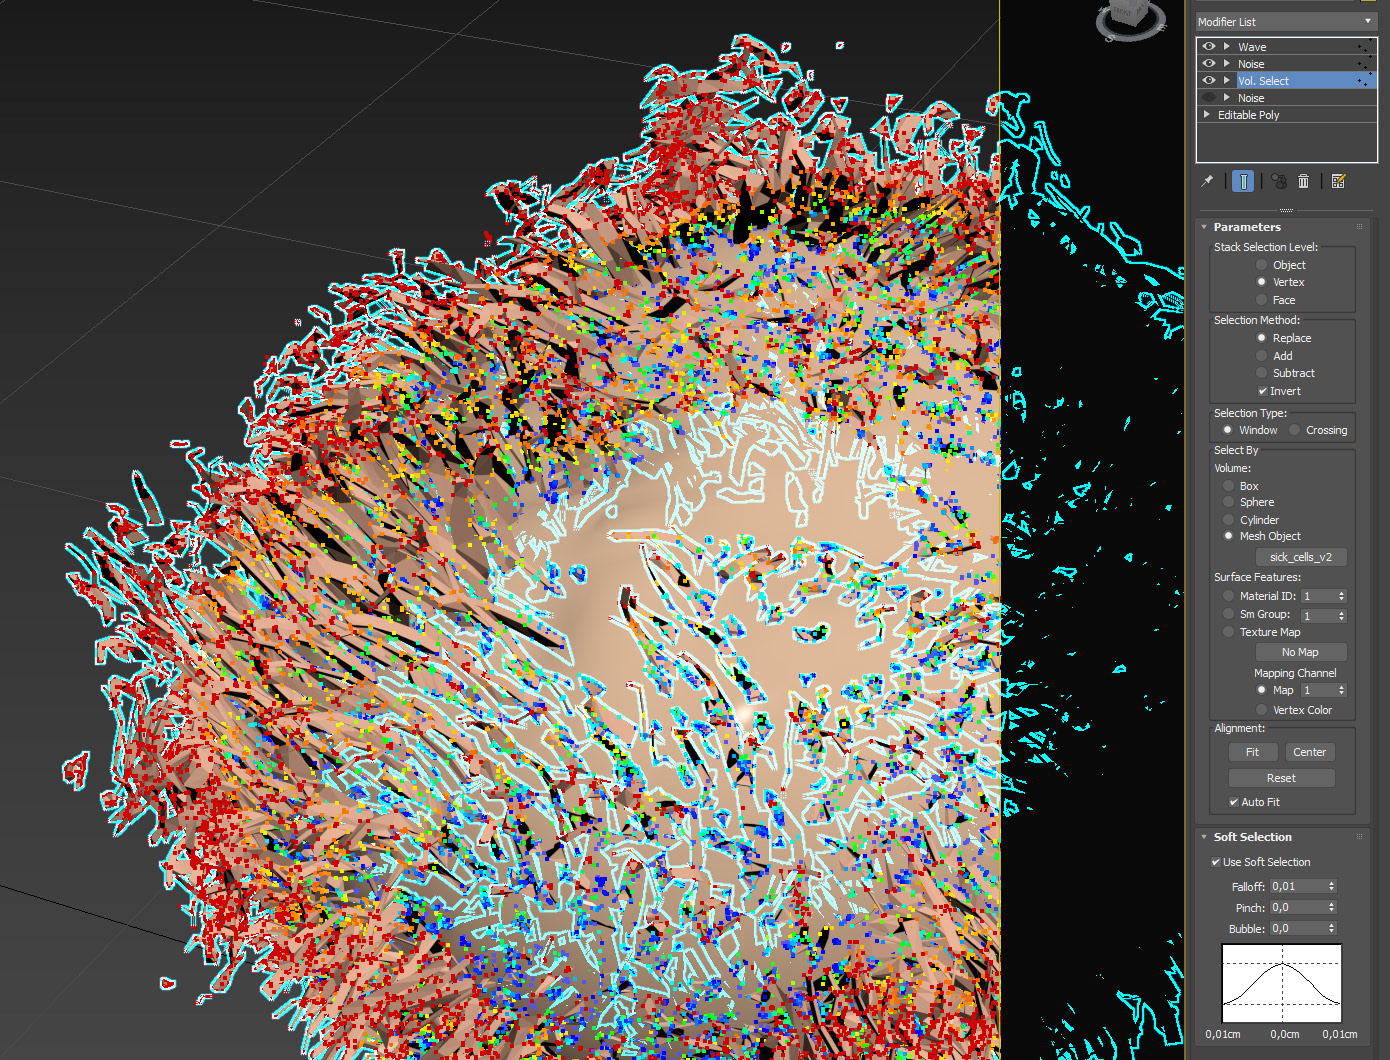Uncheck the Auto Fit checkbox
The image size is (1390, 1060).
pos(1234,802)
